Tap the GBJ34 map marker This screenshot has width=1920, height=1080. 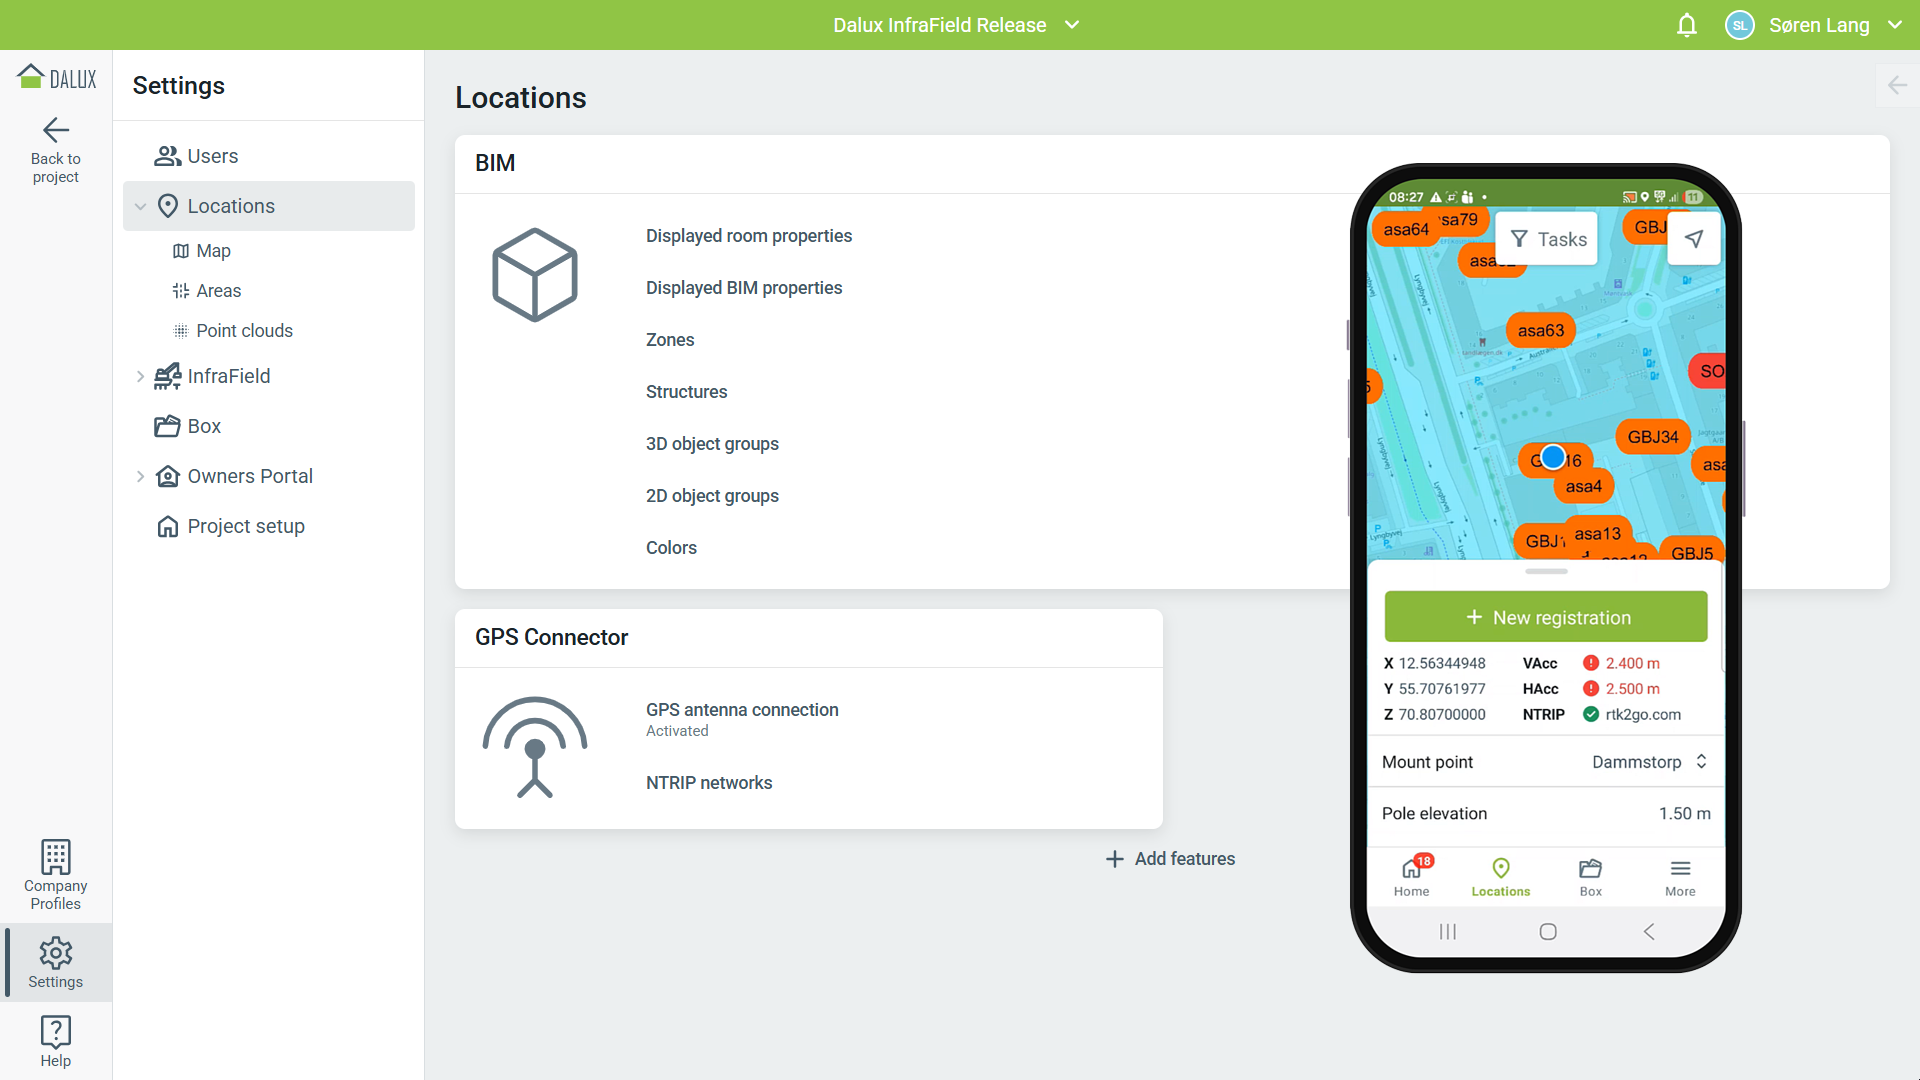pos(1653,437)
